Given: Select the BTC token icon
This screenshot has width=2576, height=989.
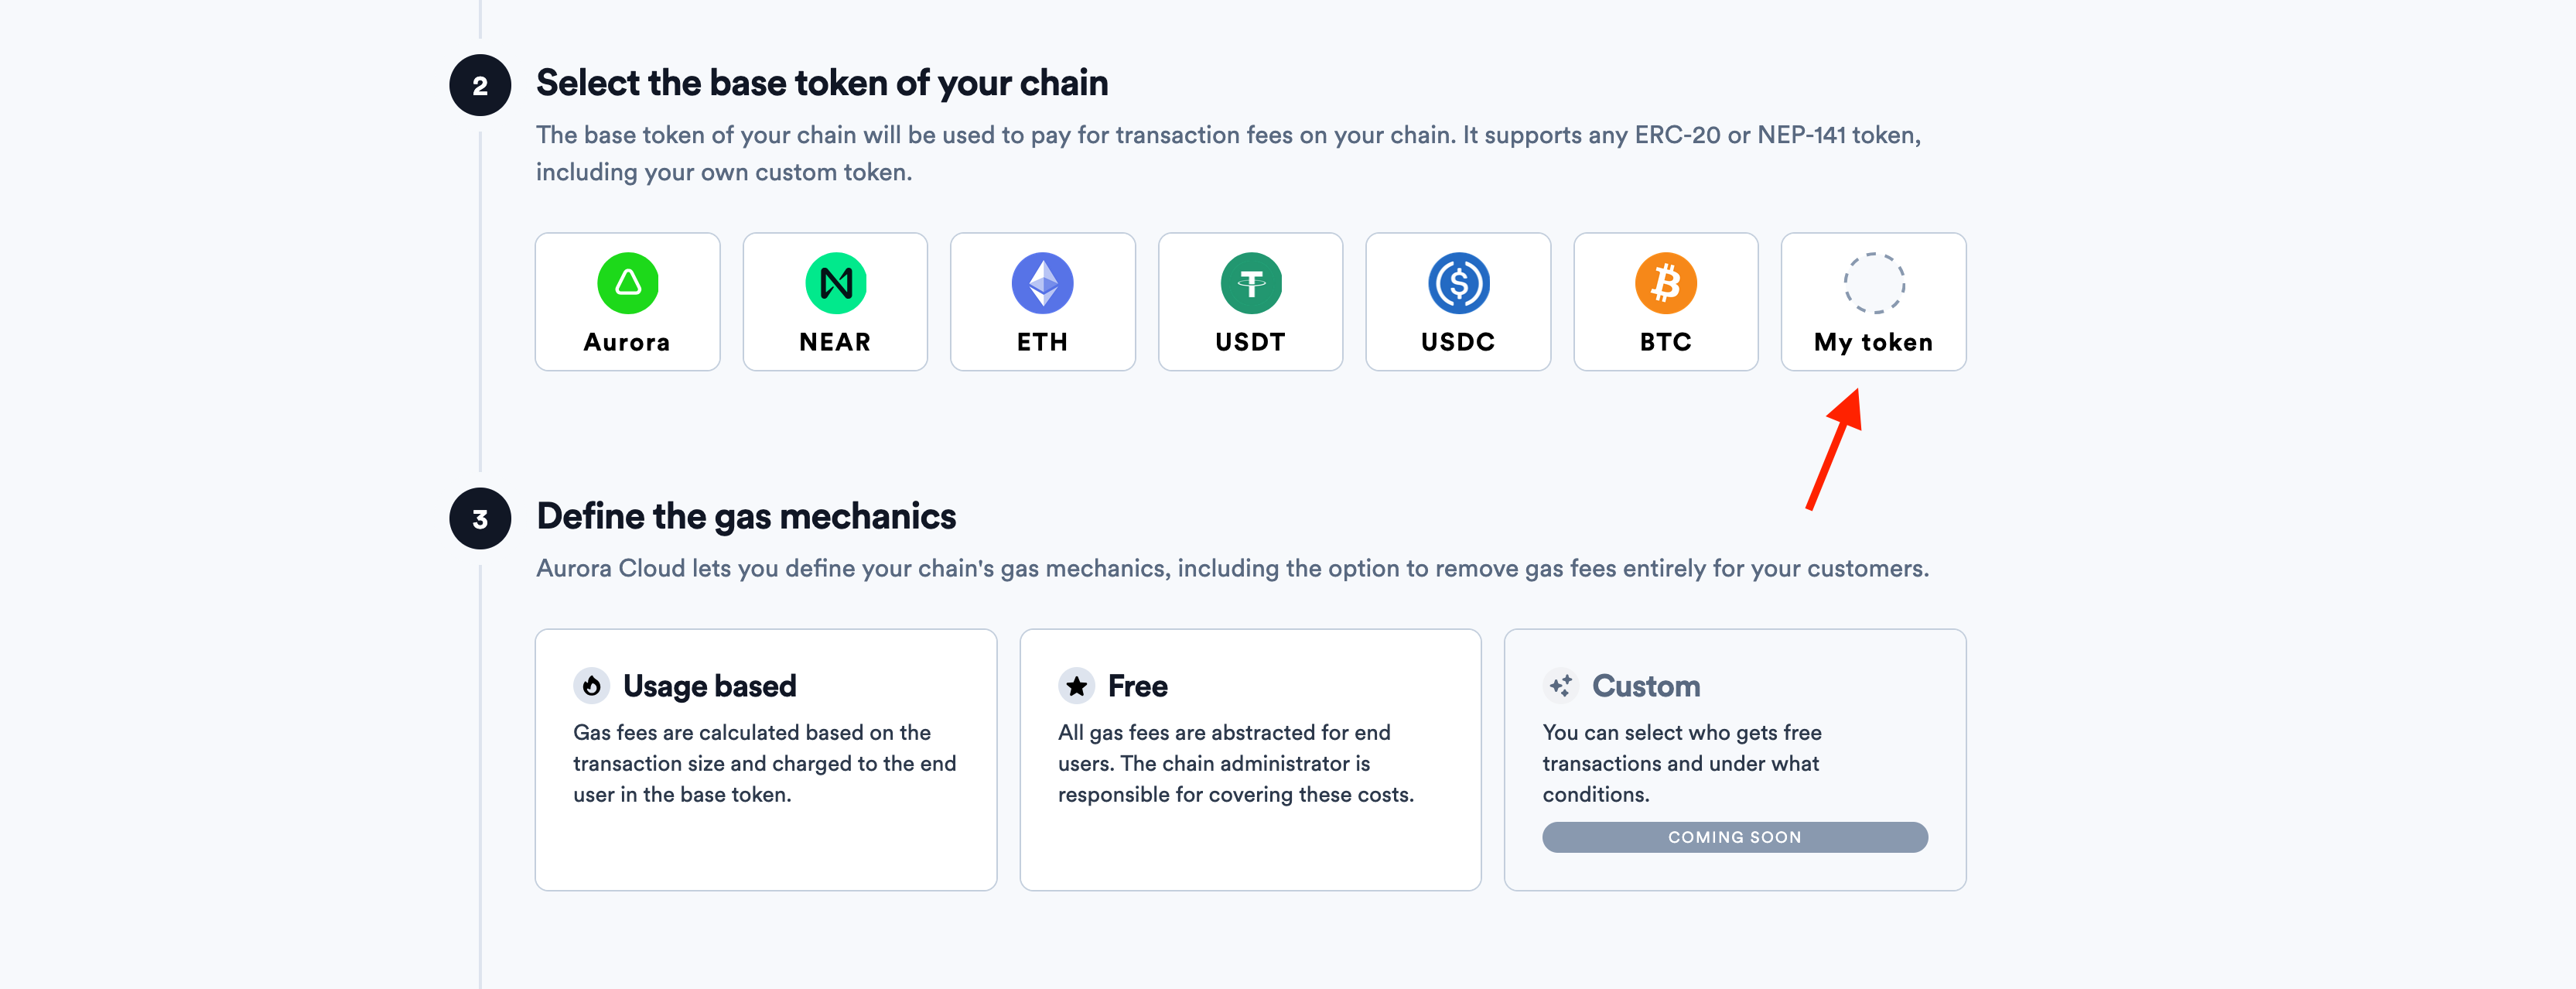Looking at the screenshot, I should click(1665, 283).
